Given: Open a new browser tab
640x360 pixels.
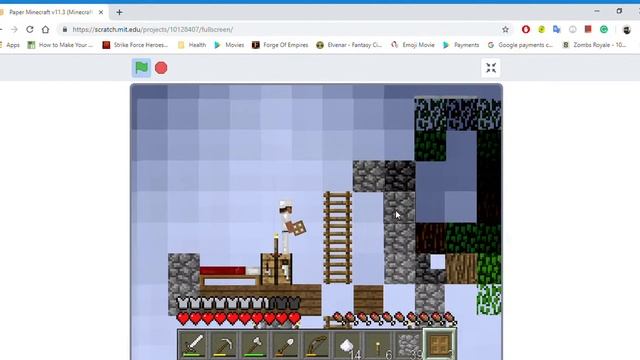Looking at the screenshot, I should [119, 12].
